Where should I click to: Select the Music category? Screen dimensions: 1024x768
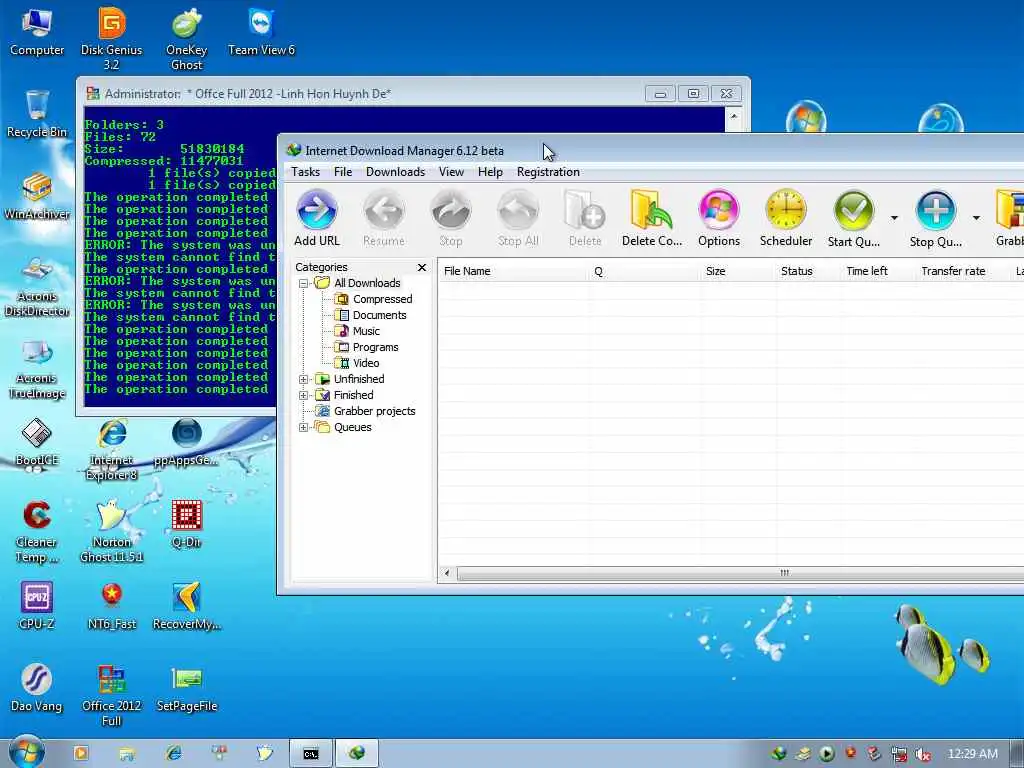[x=357, y=331]
